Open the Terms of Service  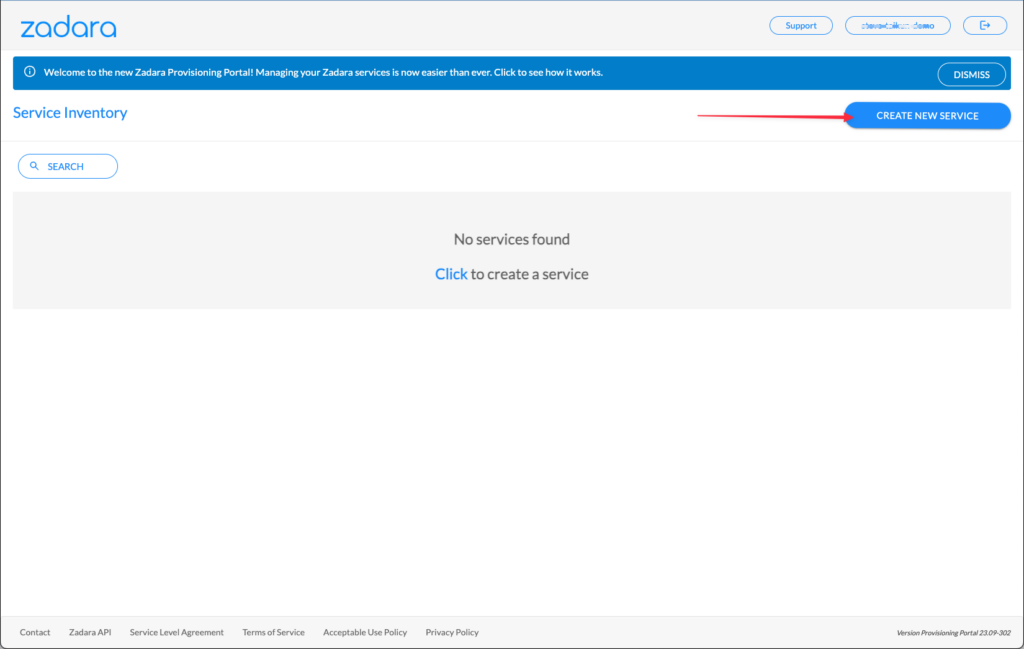click(x=273, y=632)
